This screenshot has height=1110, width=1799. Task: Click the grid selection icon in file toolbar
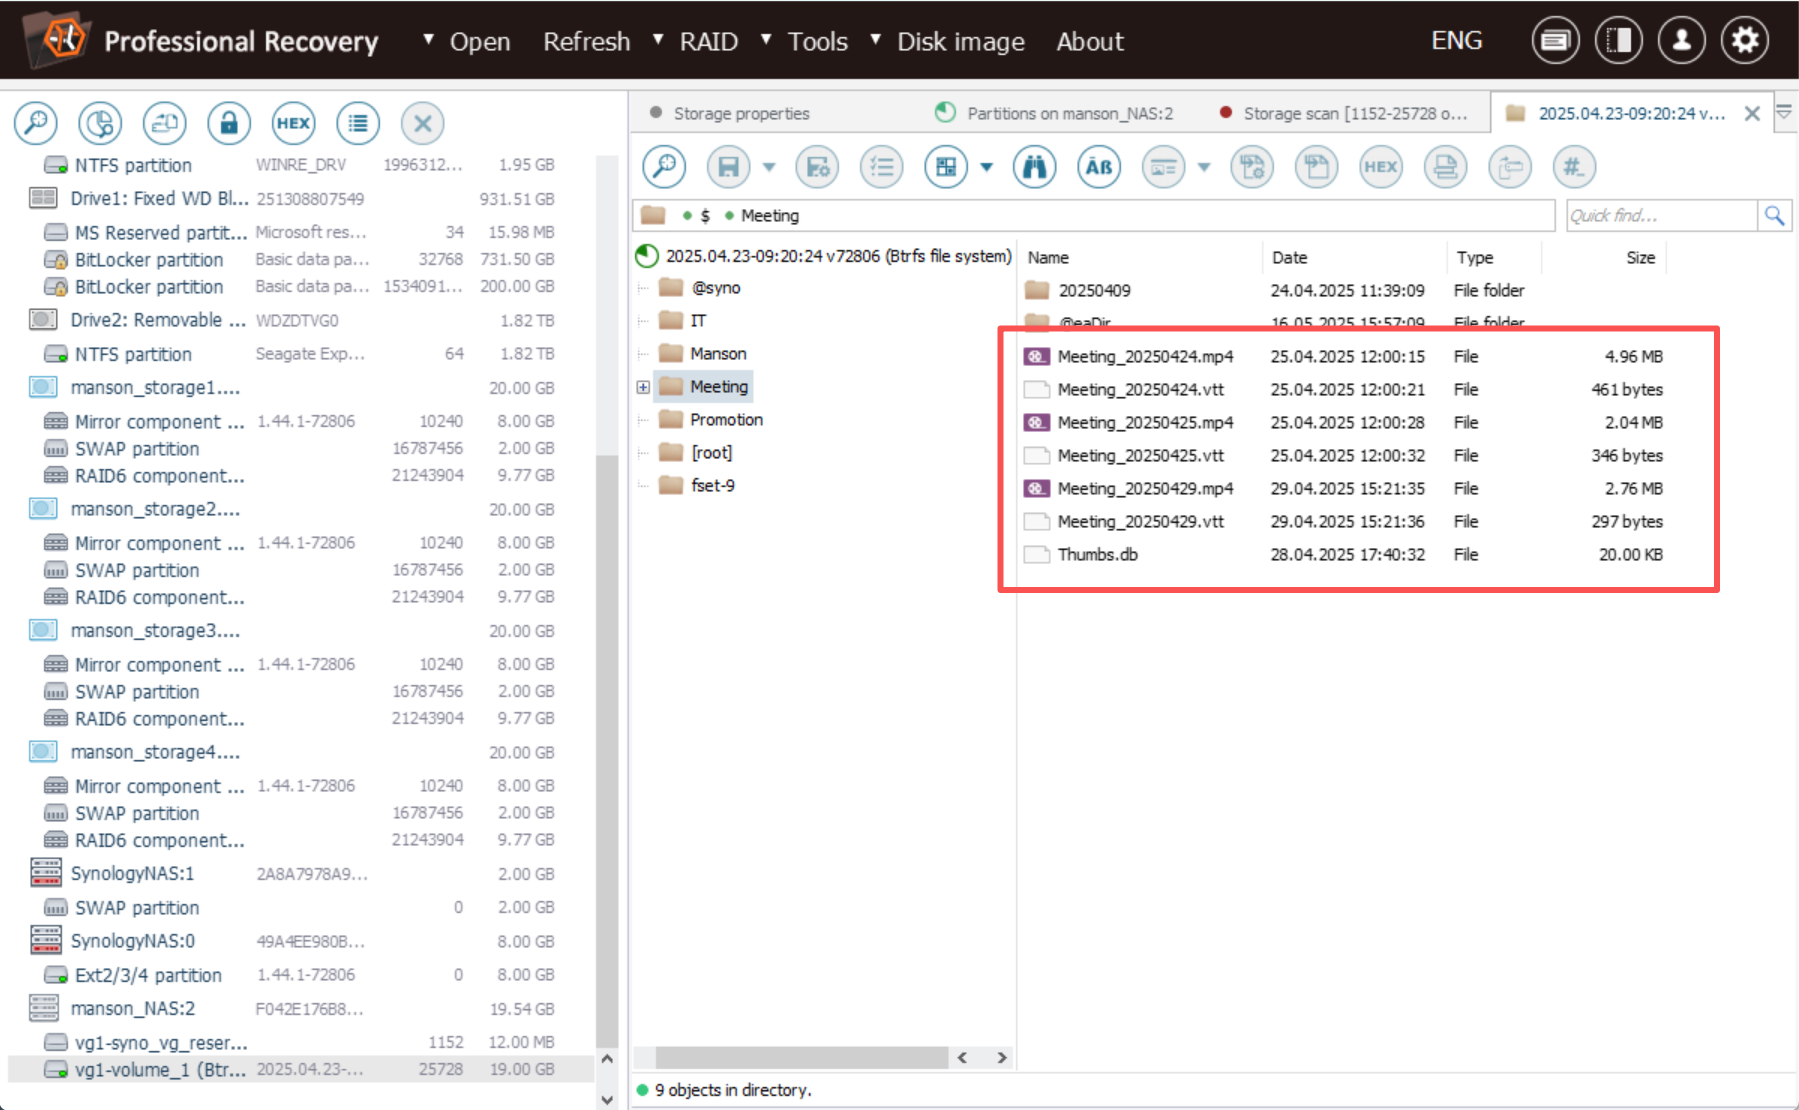(x=946, y=167)
